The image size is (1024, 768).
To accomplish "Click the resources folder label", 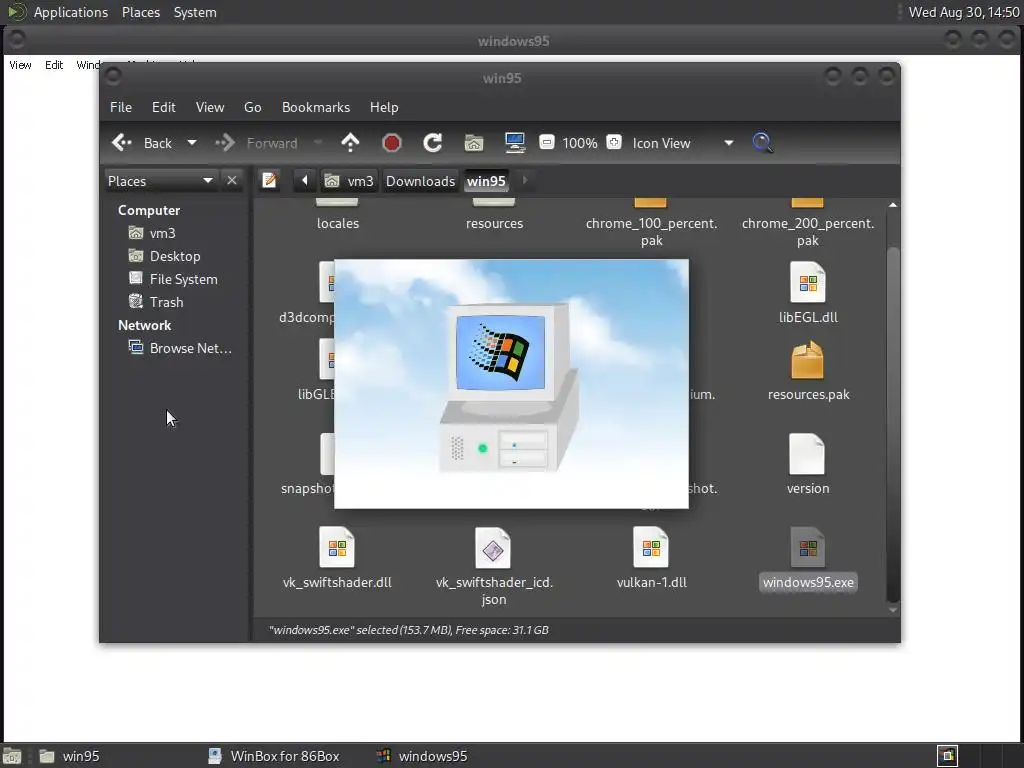I will pos(494,223).
